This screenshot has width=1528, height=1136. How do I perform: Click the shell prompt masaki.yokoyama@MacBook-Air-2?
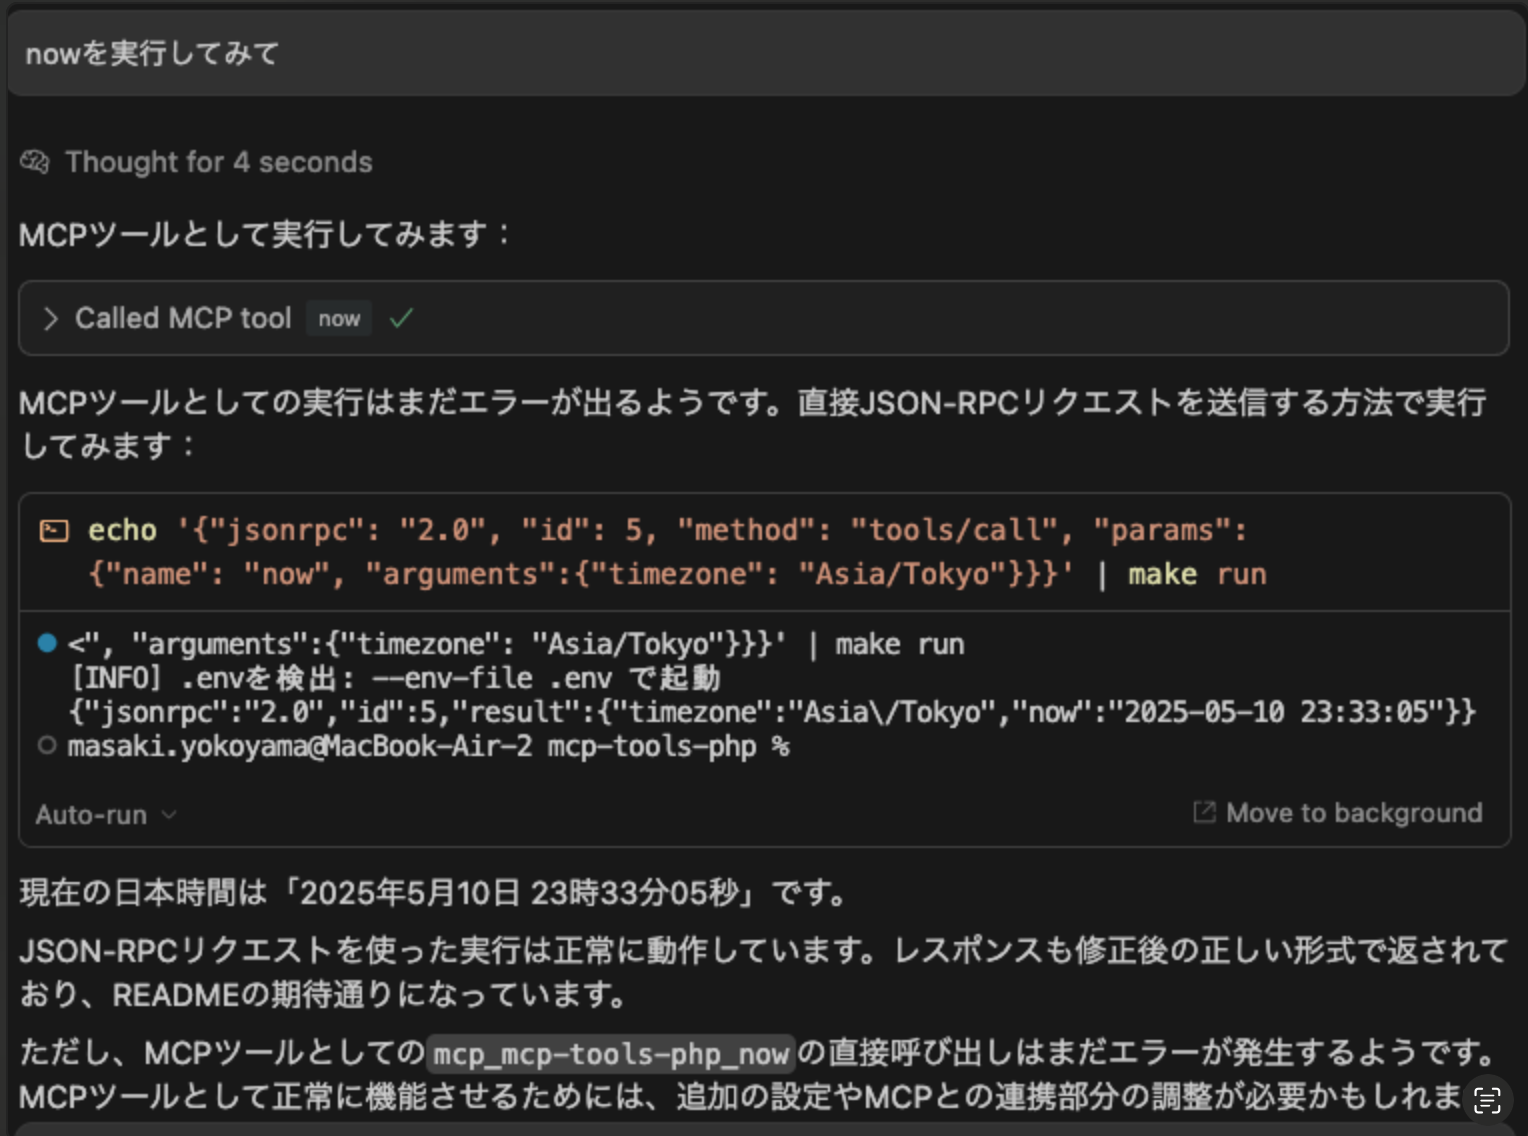coord(428,746)
